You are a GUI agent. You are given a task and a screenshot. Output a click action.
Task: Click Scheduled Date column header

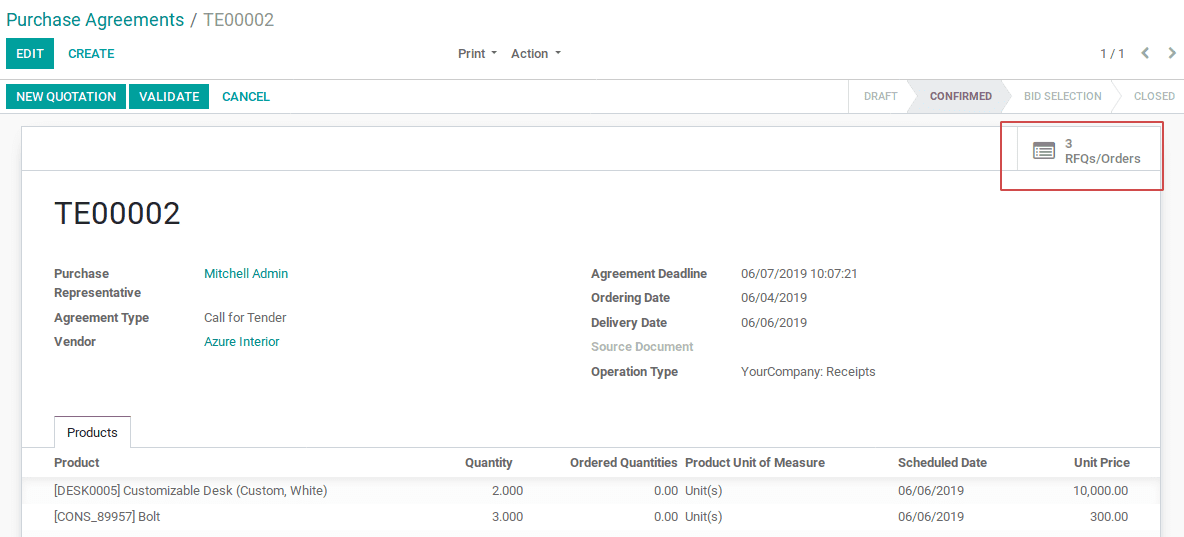[942, 462]
